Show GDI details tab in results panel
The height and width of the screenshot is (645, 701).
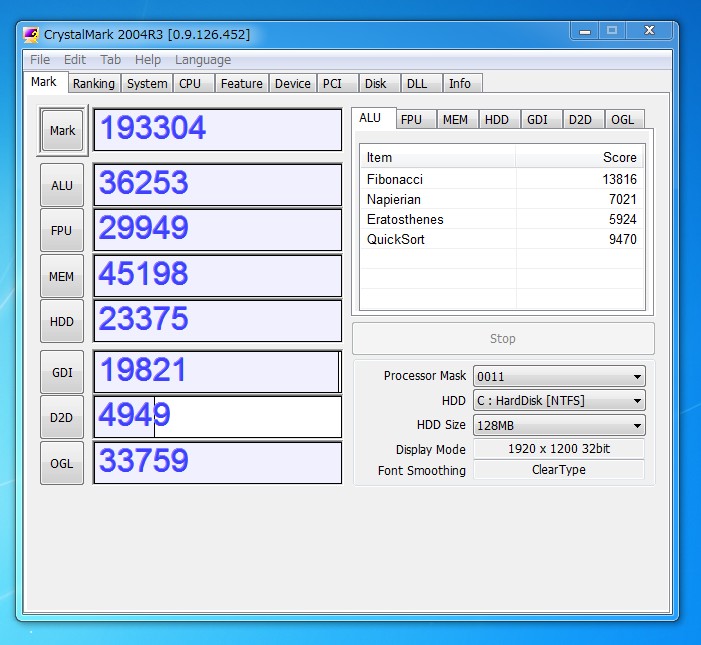[x=541, y=120]
